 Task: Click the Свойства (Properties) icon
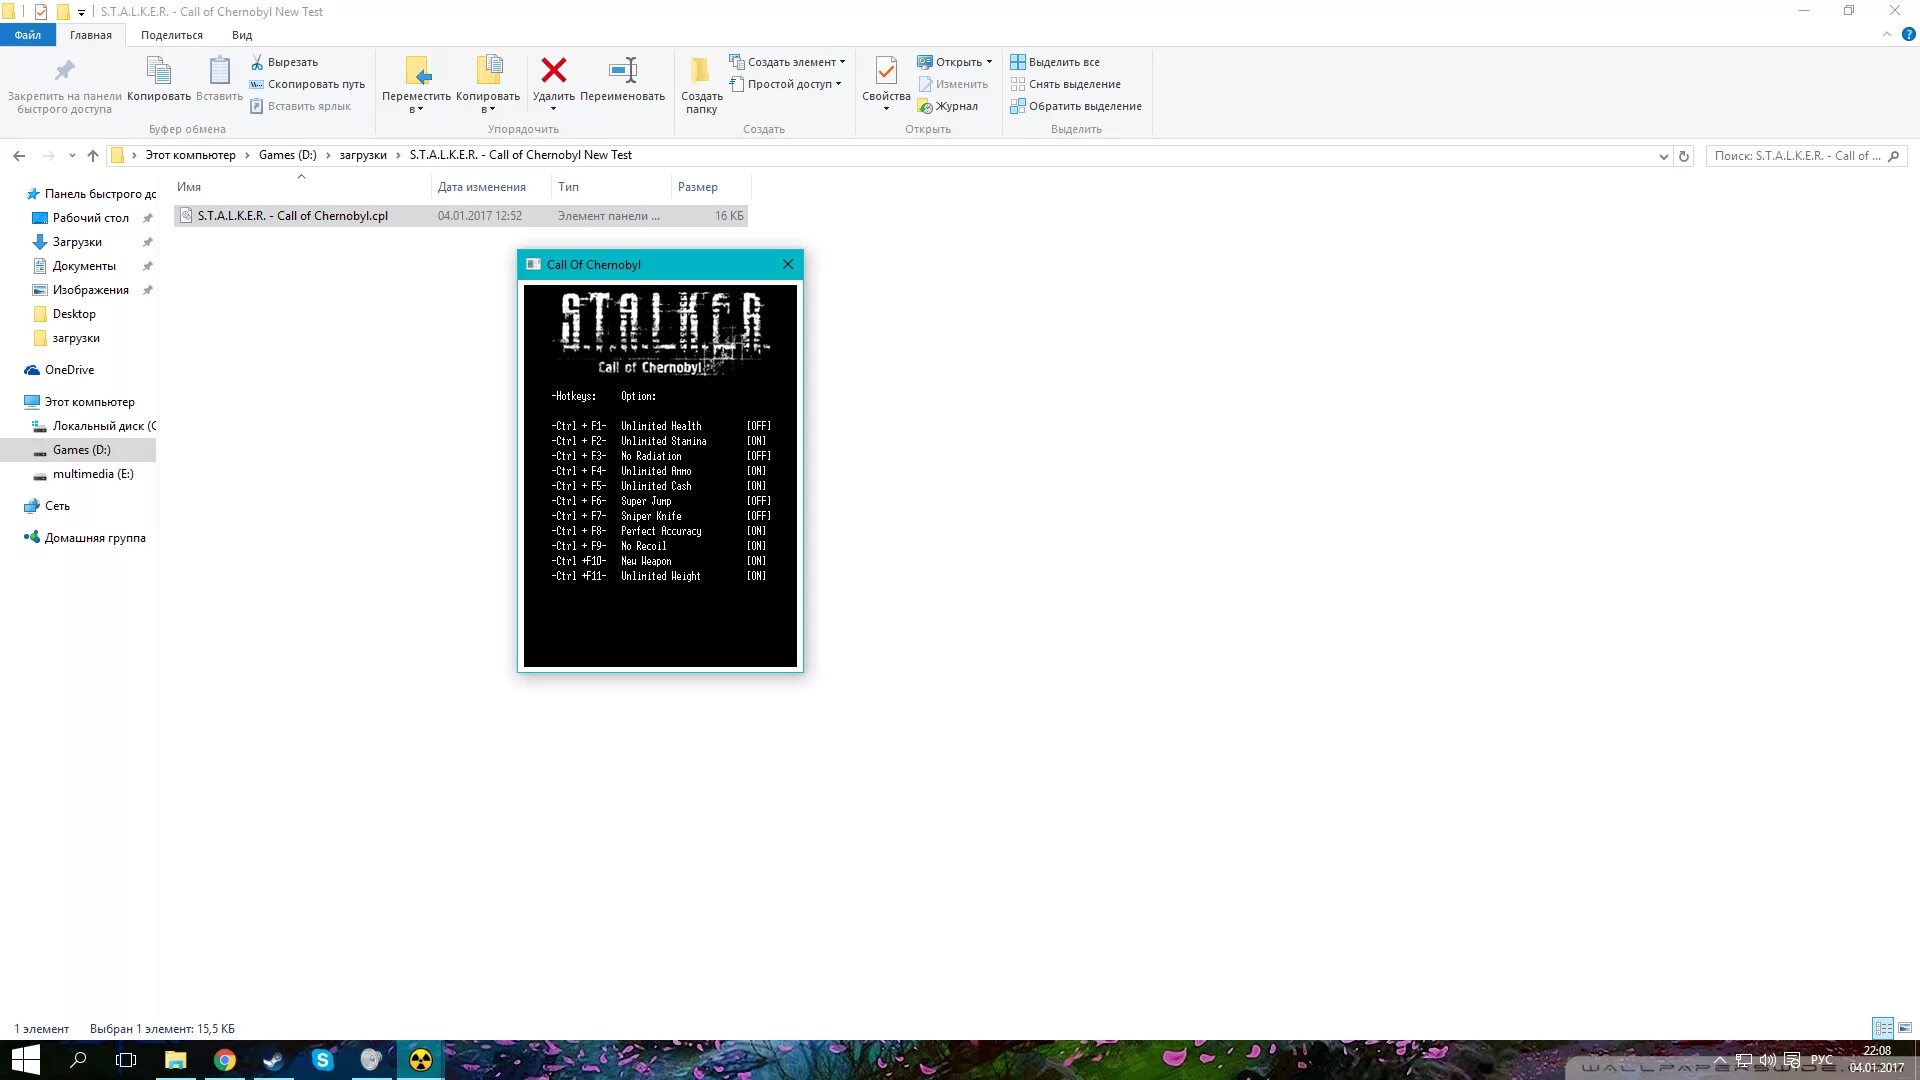click(x=886, y=70)
